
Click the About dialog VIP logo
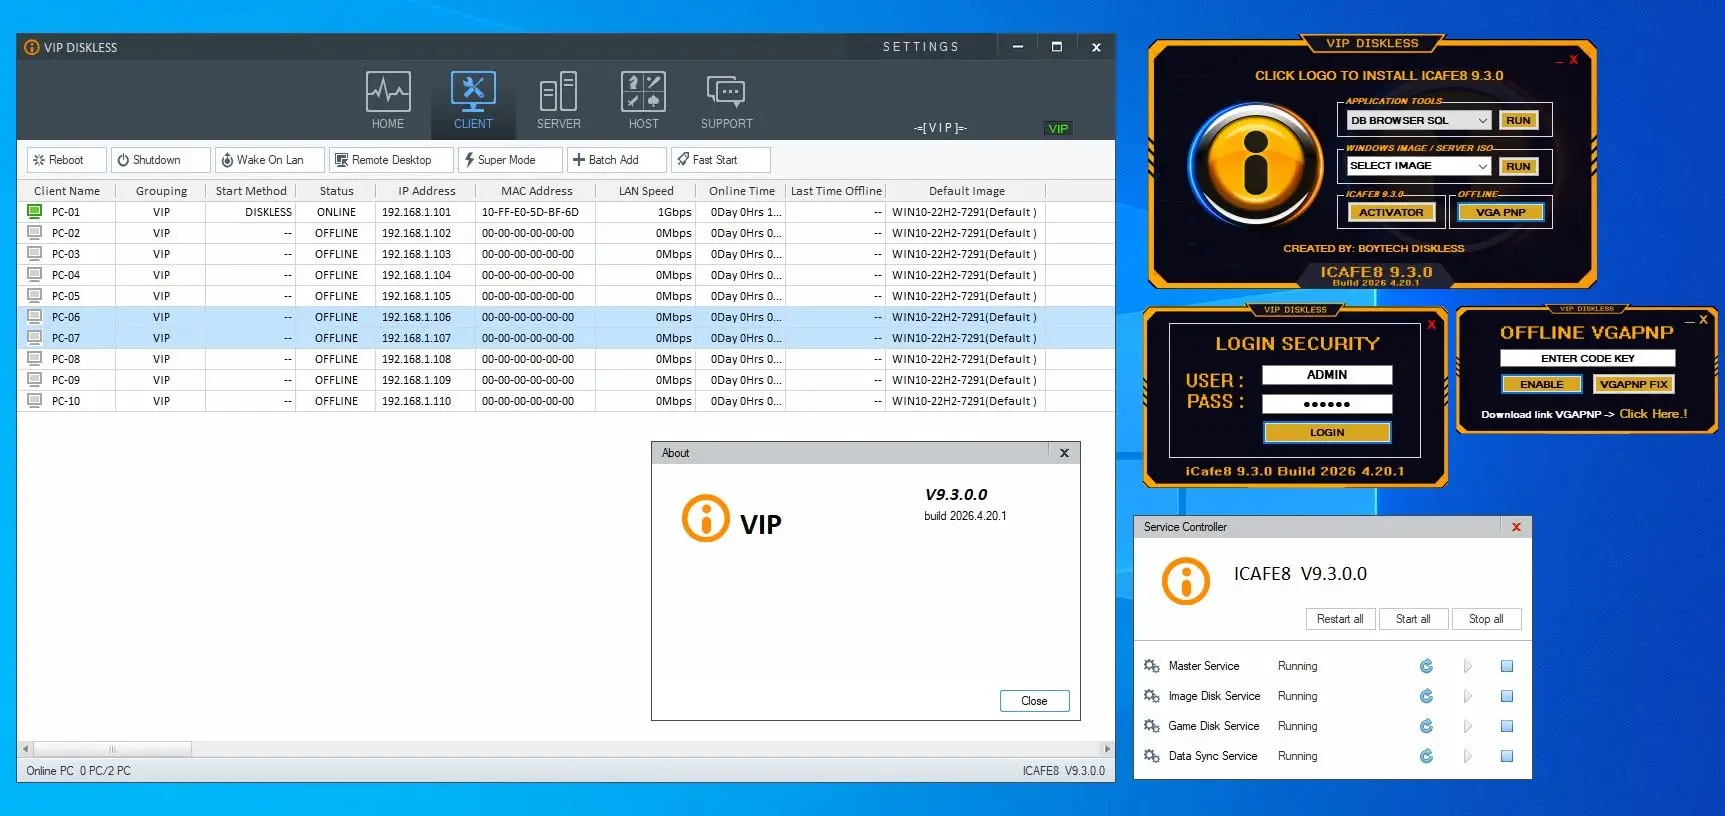[x=706, y=518]
